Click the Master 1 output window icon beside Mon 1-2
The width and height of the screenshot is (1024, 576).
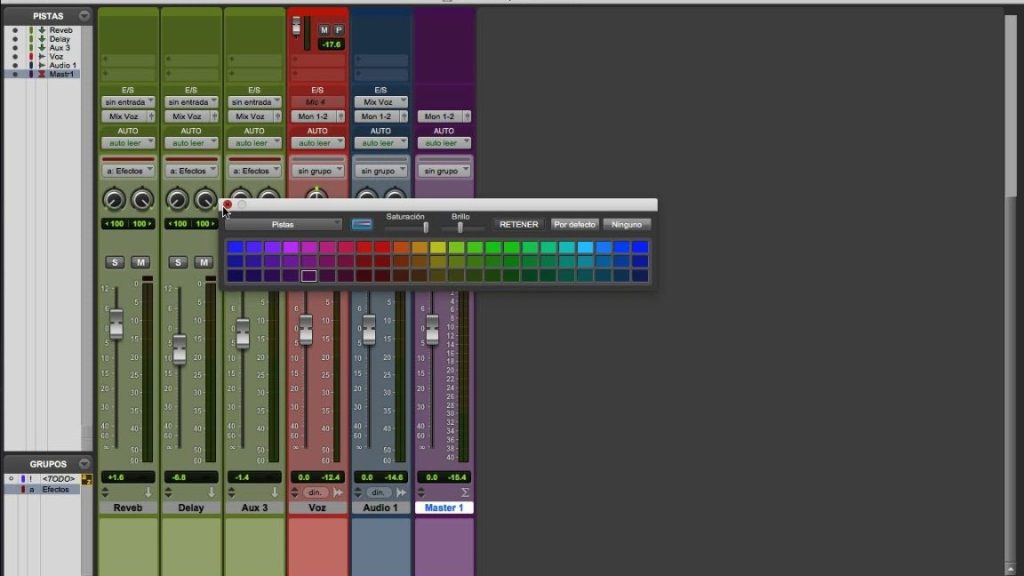click(x=467, y=116)
